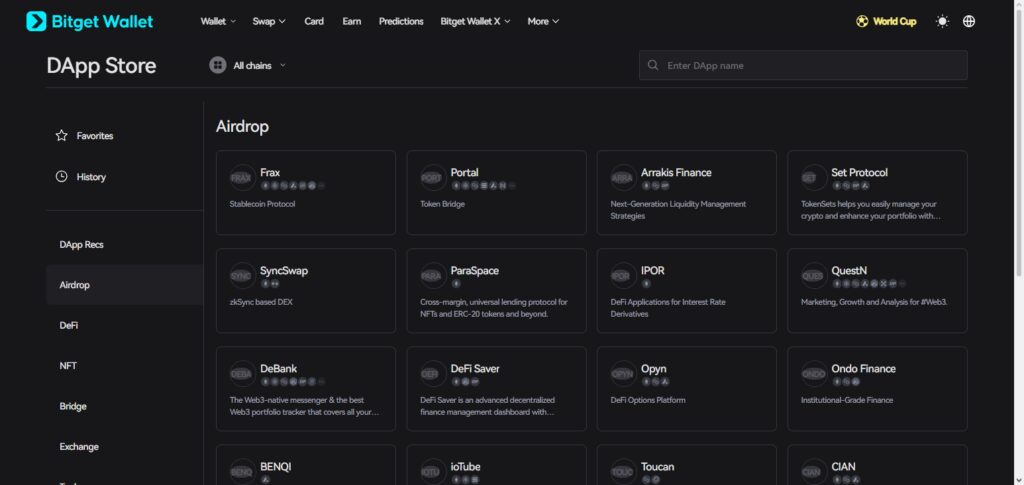Open the Card menu item
Screen dimensions: 1024x485
(314, 22)
